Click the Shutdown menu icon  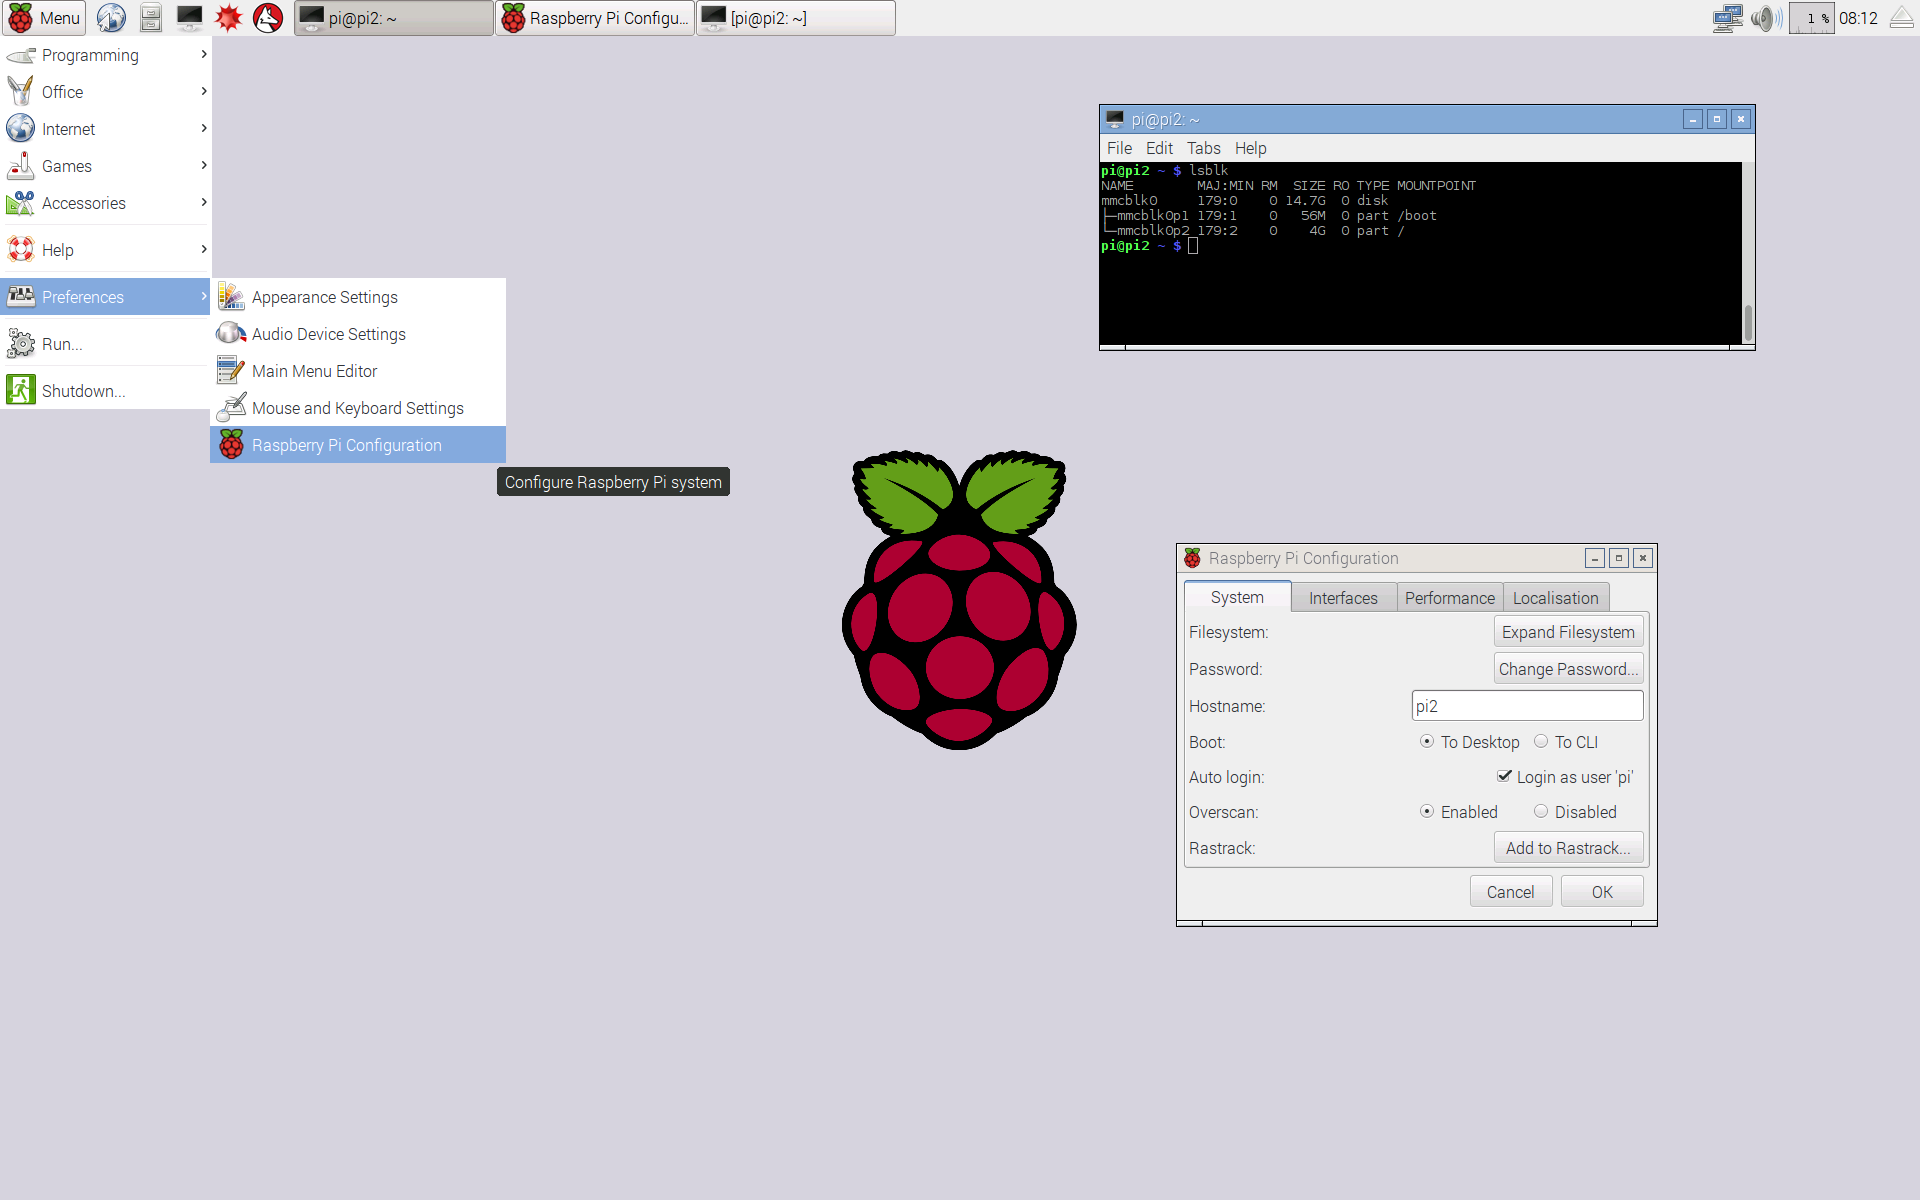click(21, 391)
